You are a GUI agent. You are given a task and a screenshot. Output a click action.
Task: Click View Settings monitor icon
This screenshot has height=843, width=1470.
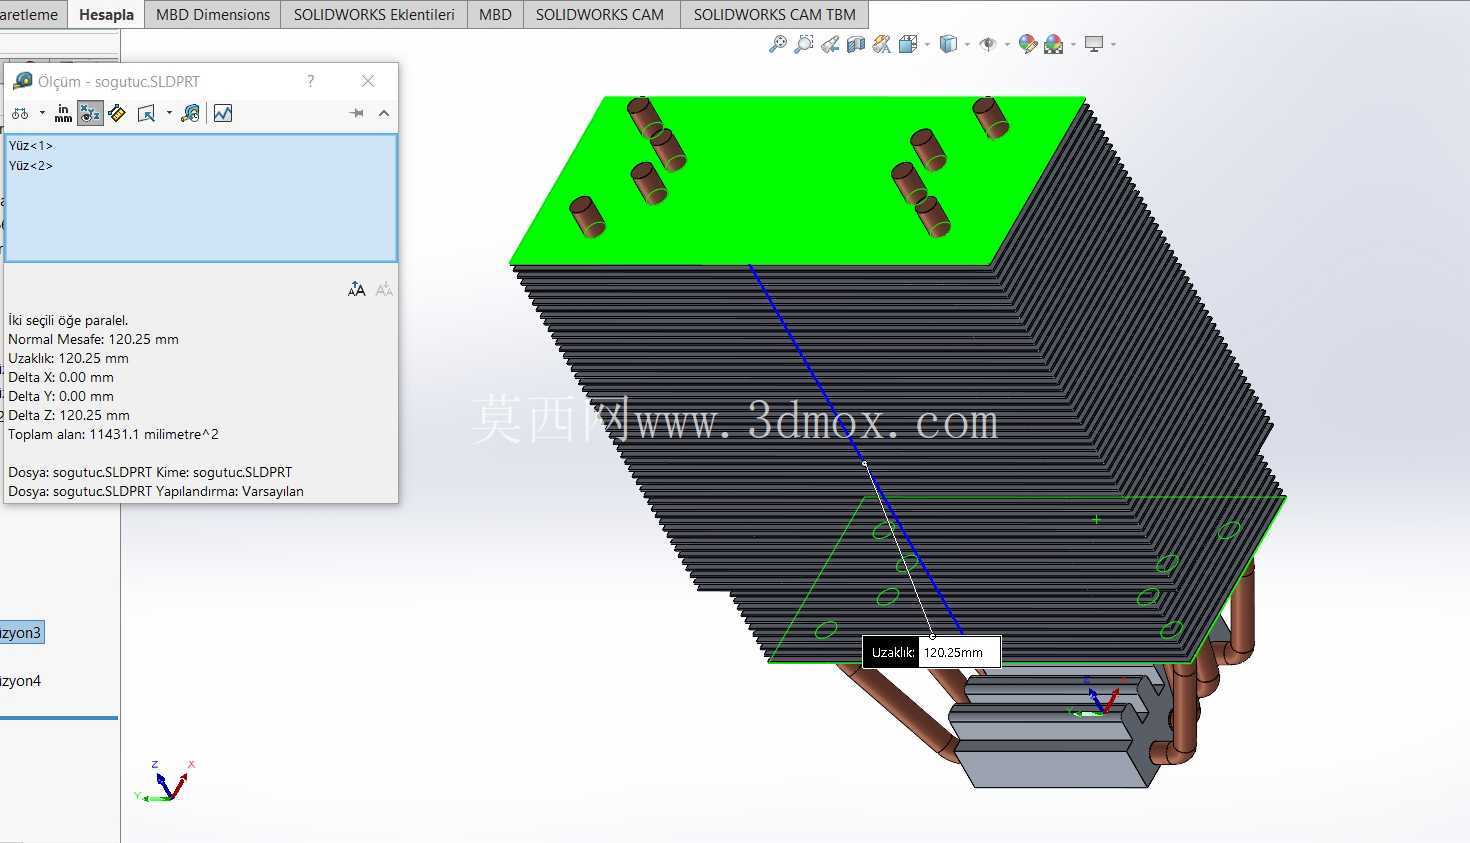1094,44
